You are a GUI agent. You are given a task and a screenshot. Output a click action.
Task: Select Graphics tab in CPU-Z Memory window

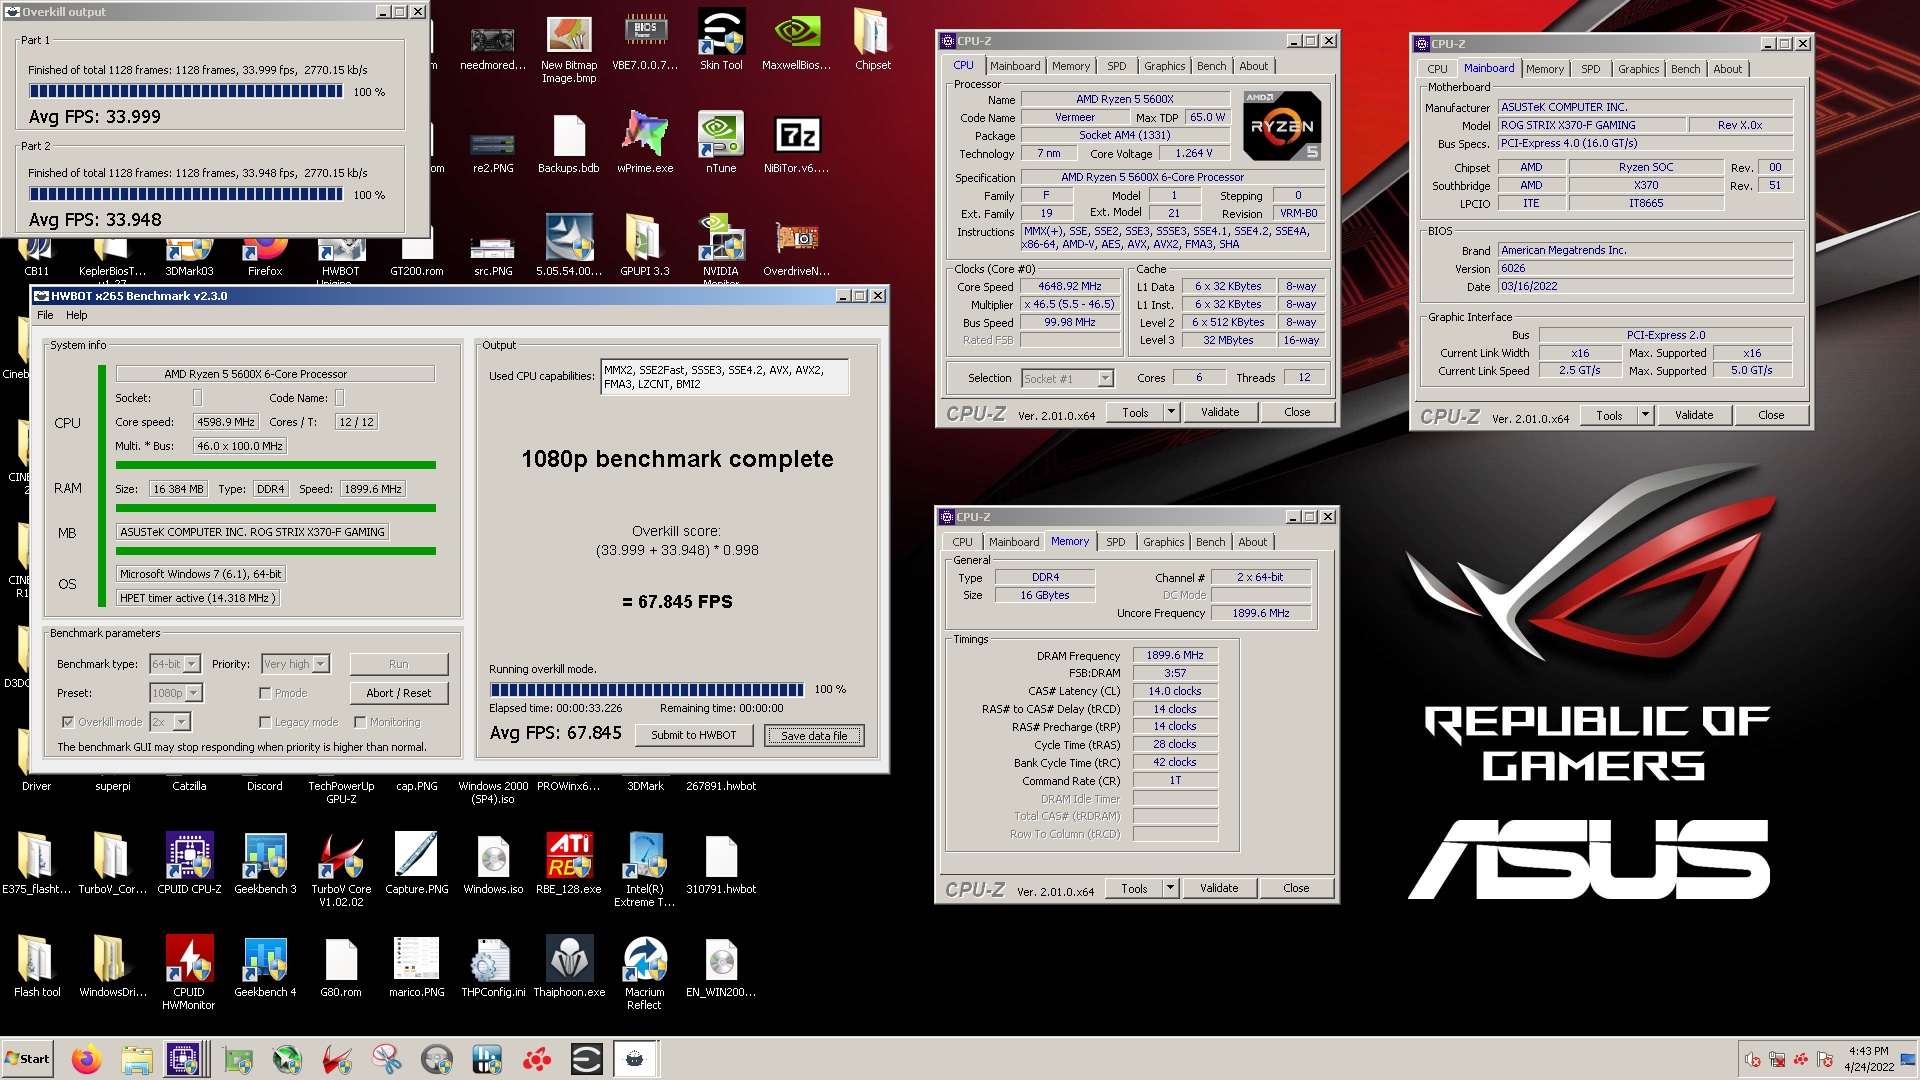[x=1163, y=542]
